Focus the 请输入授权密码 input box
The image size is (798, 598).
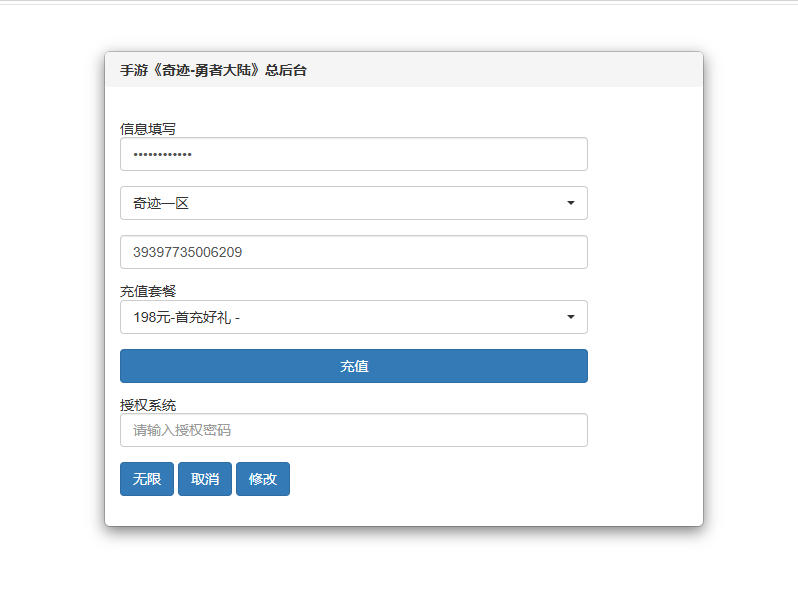[353, 430]
